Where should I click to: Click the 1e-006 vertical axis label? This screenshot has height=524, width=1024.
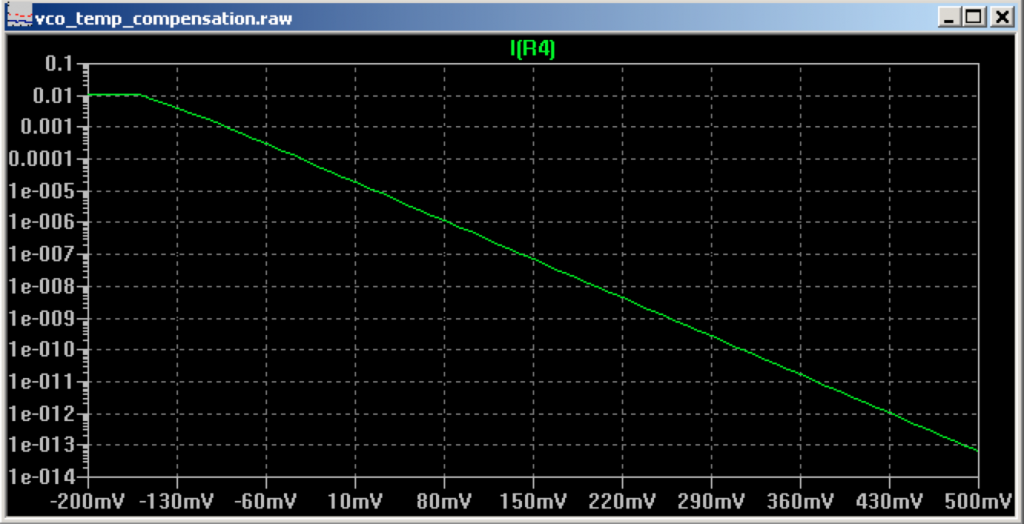(40, 223)
